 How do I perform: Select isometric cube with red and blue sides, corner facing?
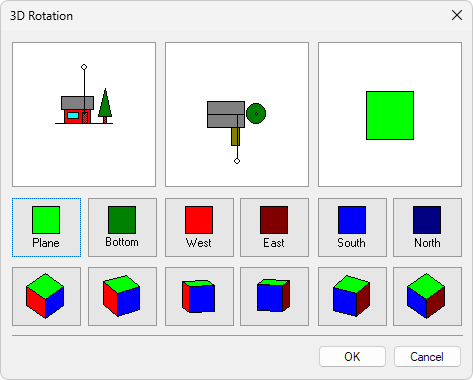(x=46, y=296)
